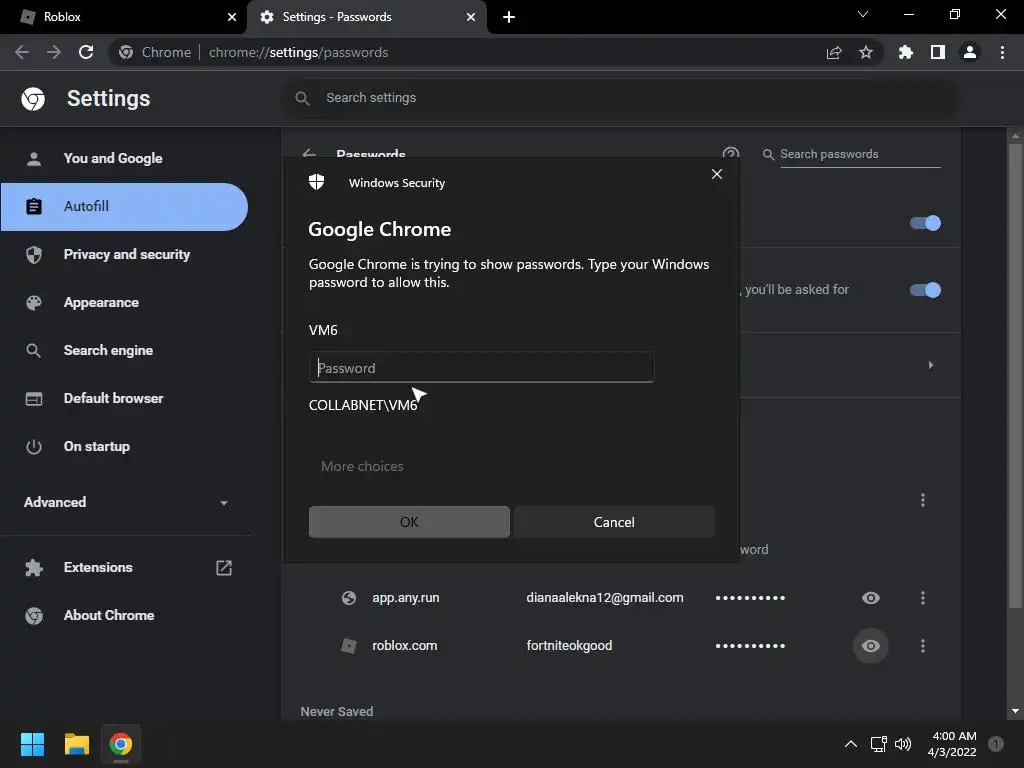Click the Chrome taskbar icon
Viewport: 1024px width, 768px height.
tap(121, 744)
